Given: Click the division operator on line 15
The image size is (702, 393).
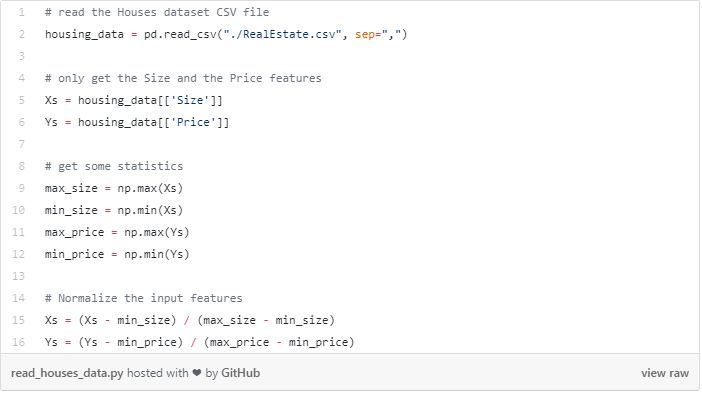Looking at the screenshot, I should tap(187, 320).
